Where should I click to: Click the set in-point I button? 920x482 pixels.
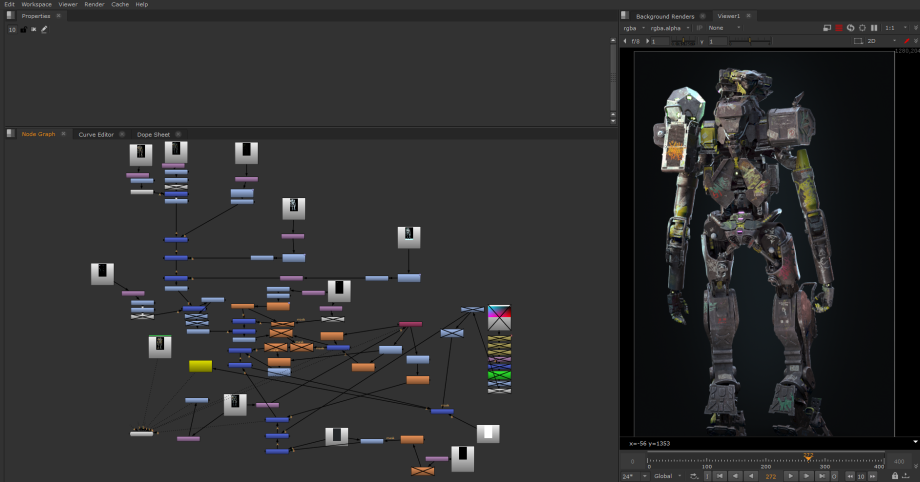click(x=708, y=476)
